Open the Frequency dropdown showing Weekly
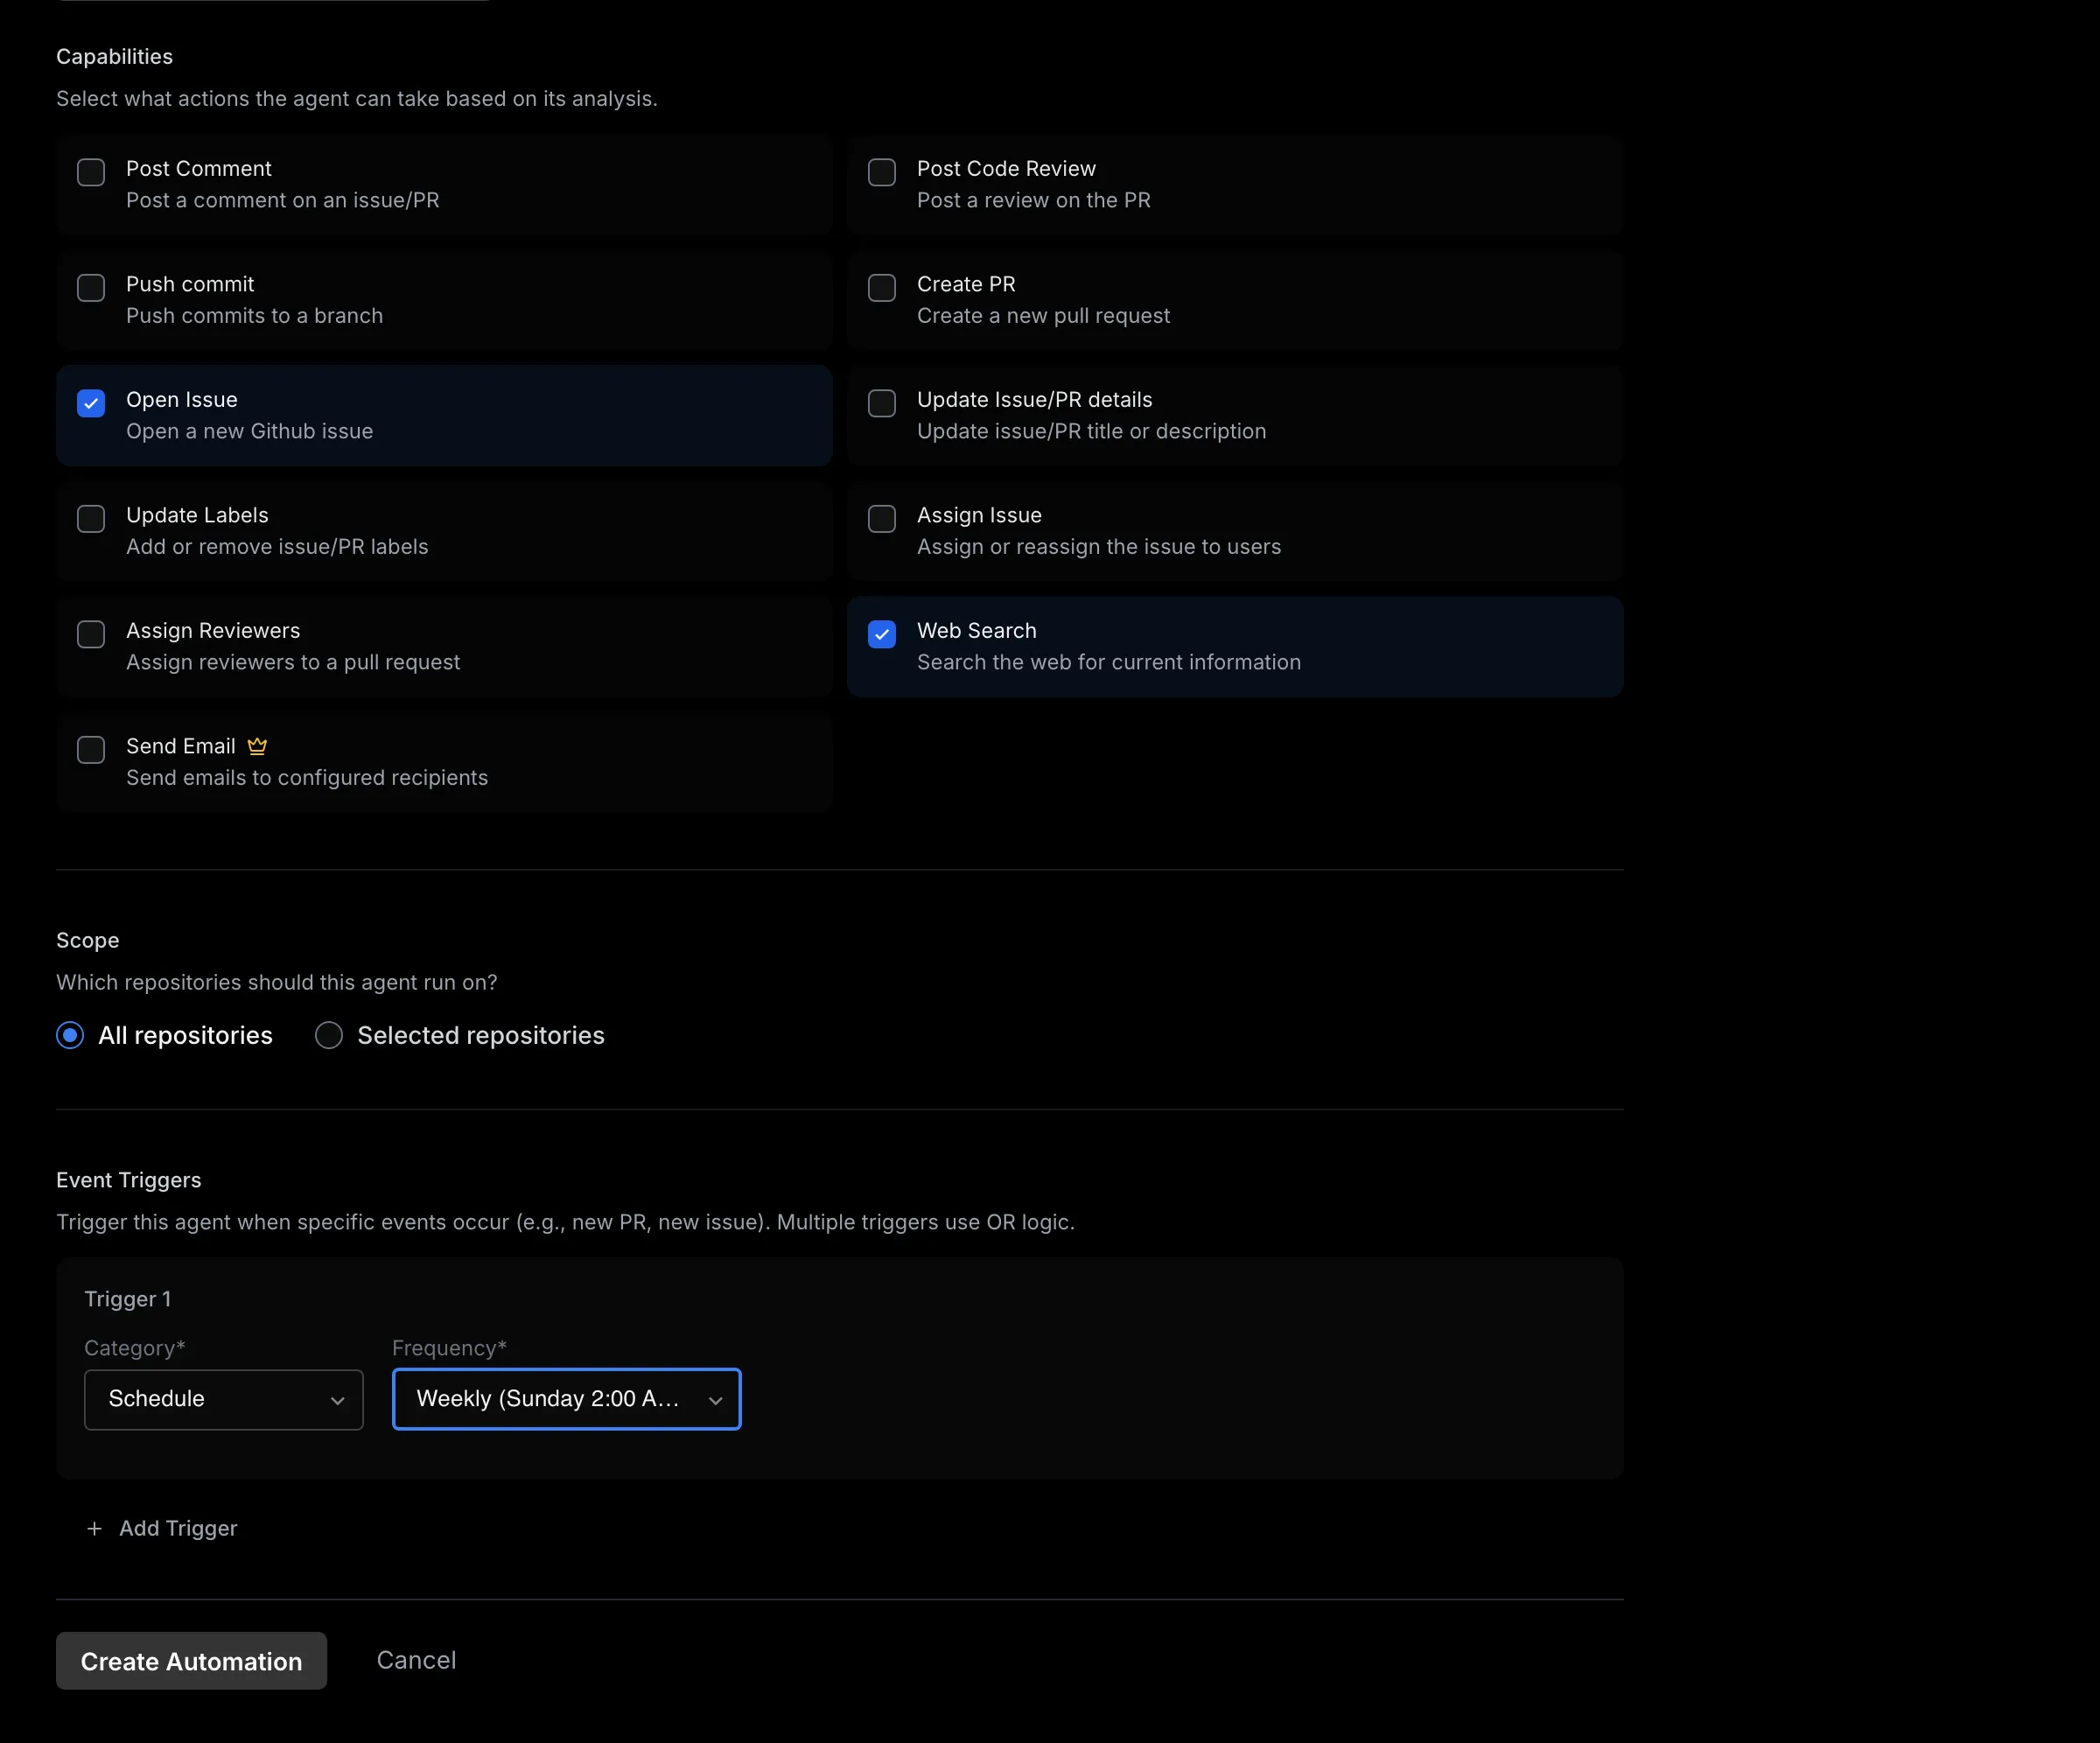 [567, 1399]
